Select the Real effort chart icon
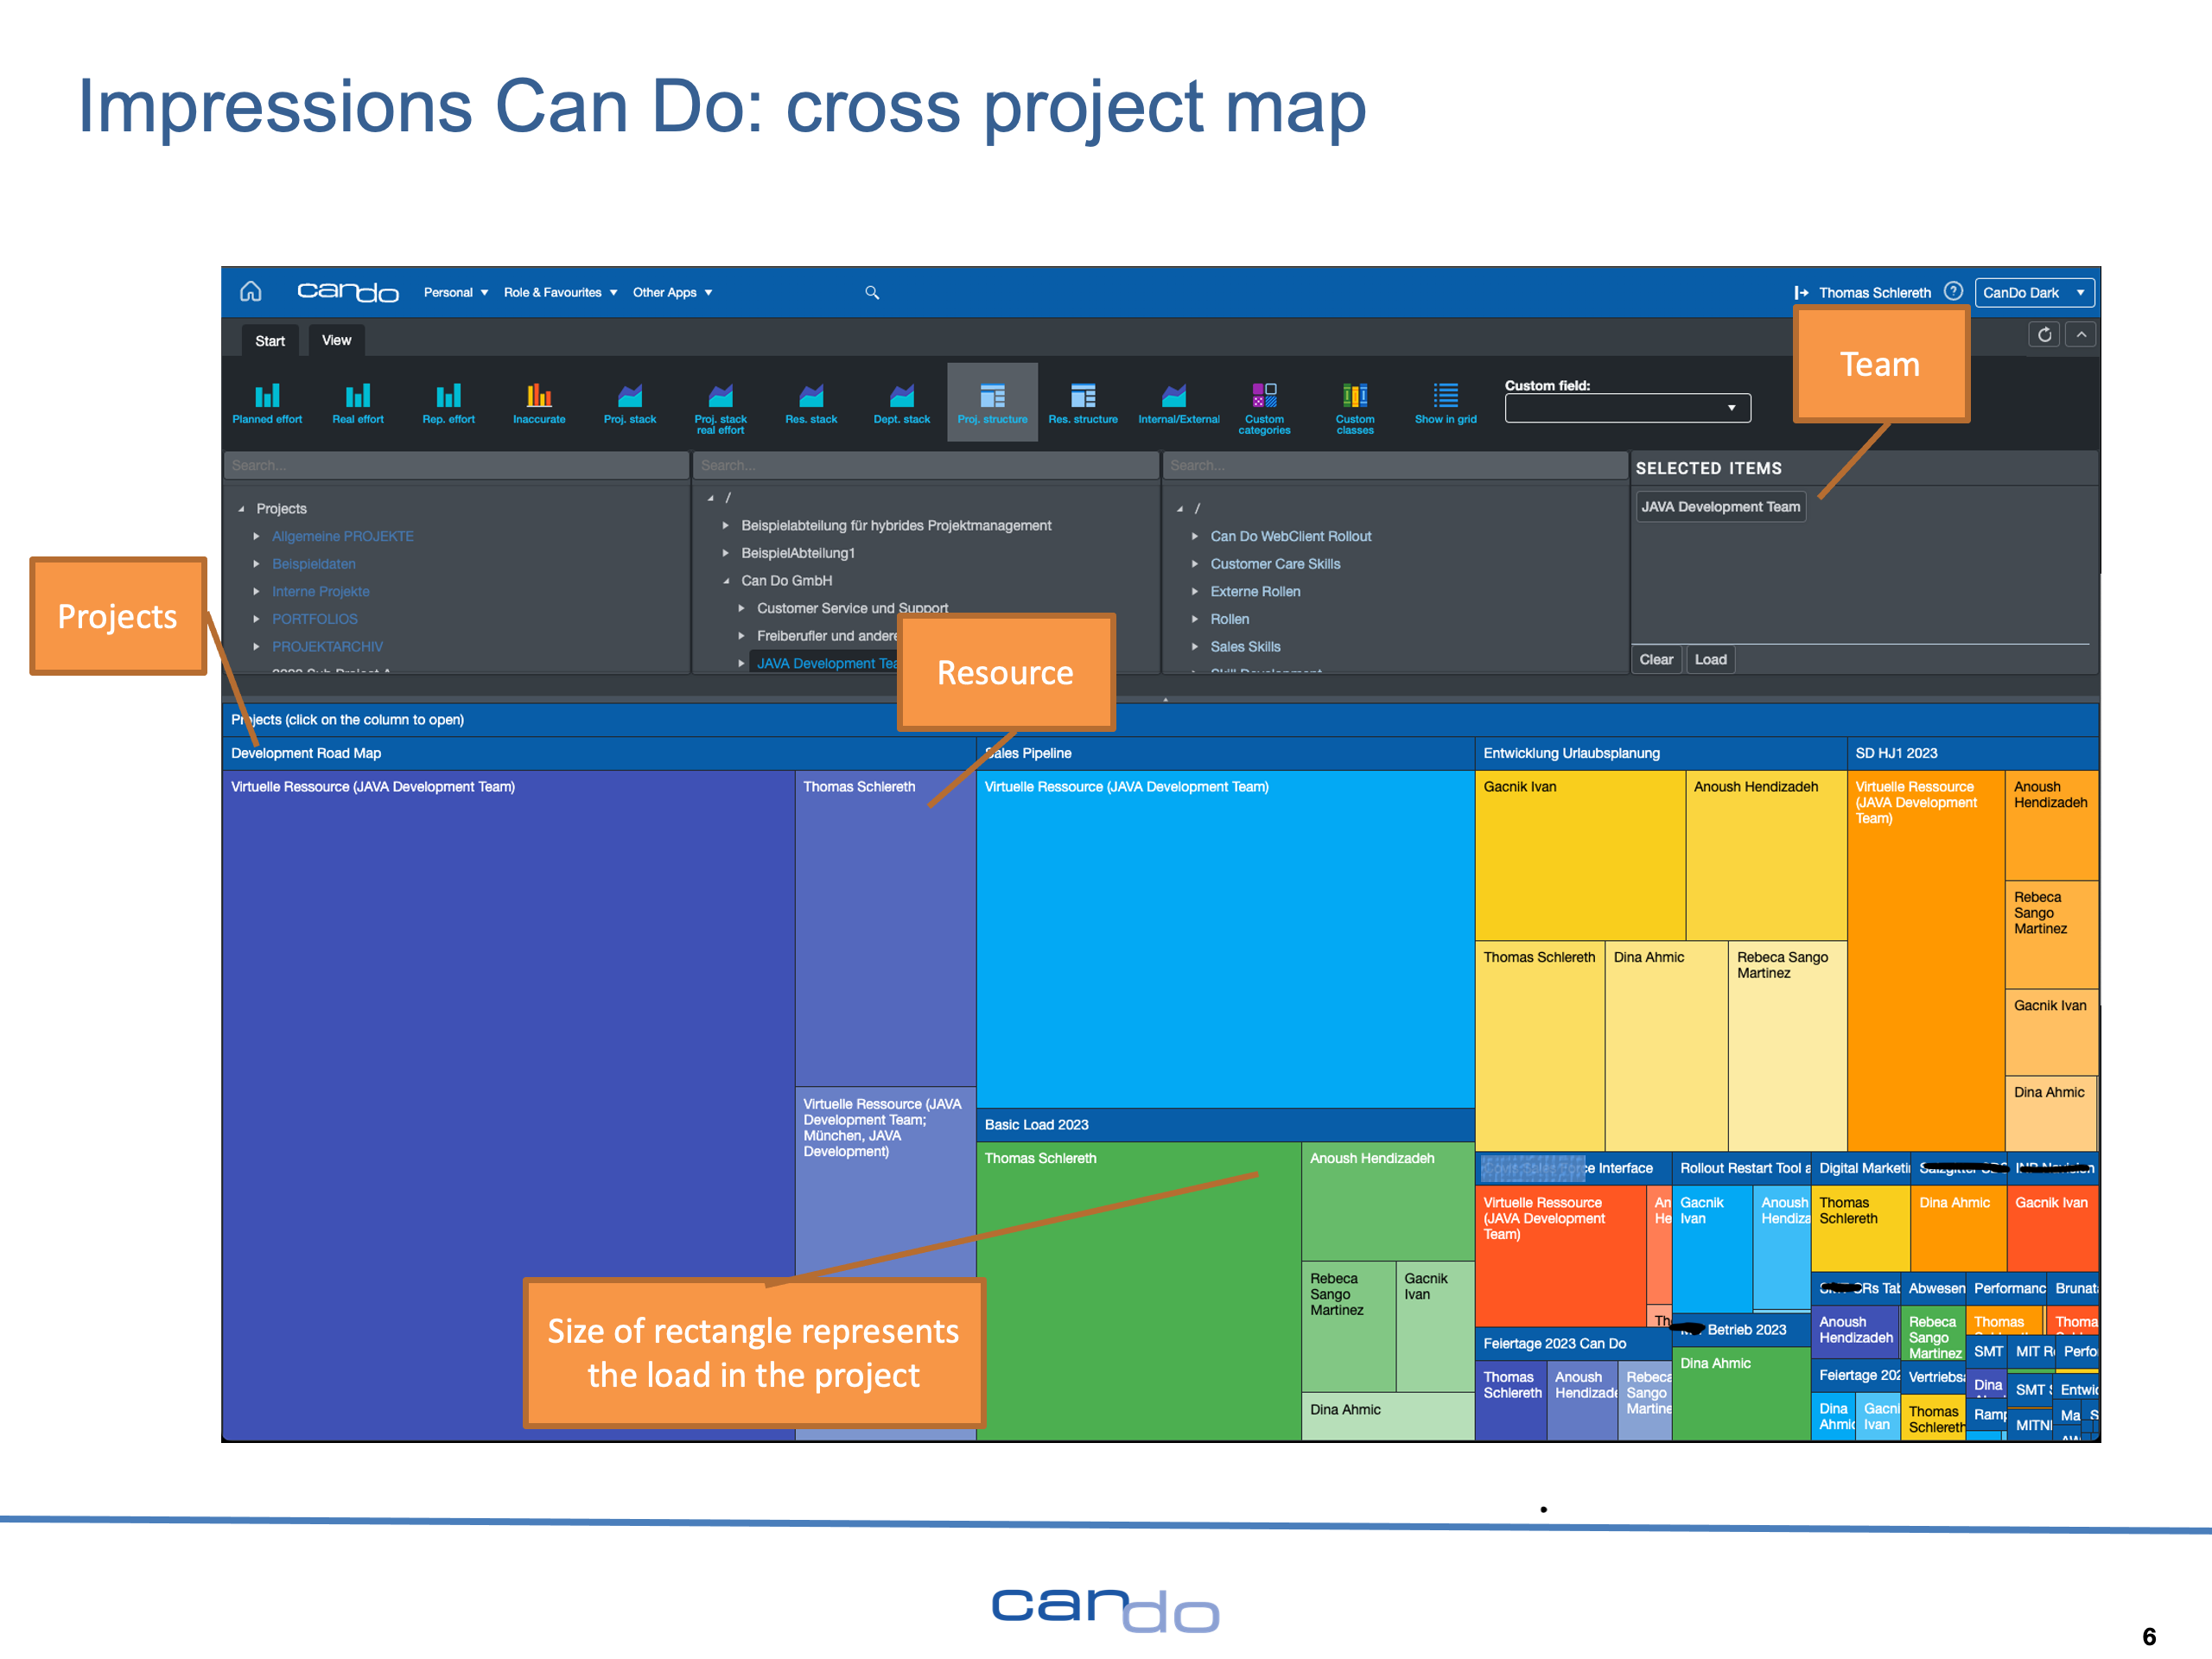 [x=358, y=403]
